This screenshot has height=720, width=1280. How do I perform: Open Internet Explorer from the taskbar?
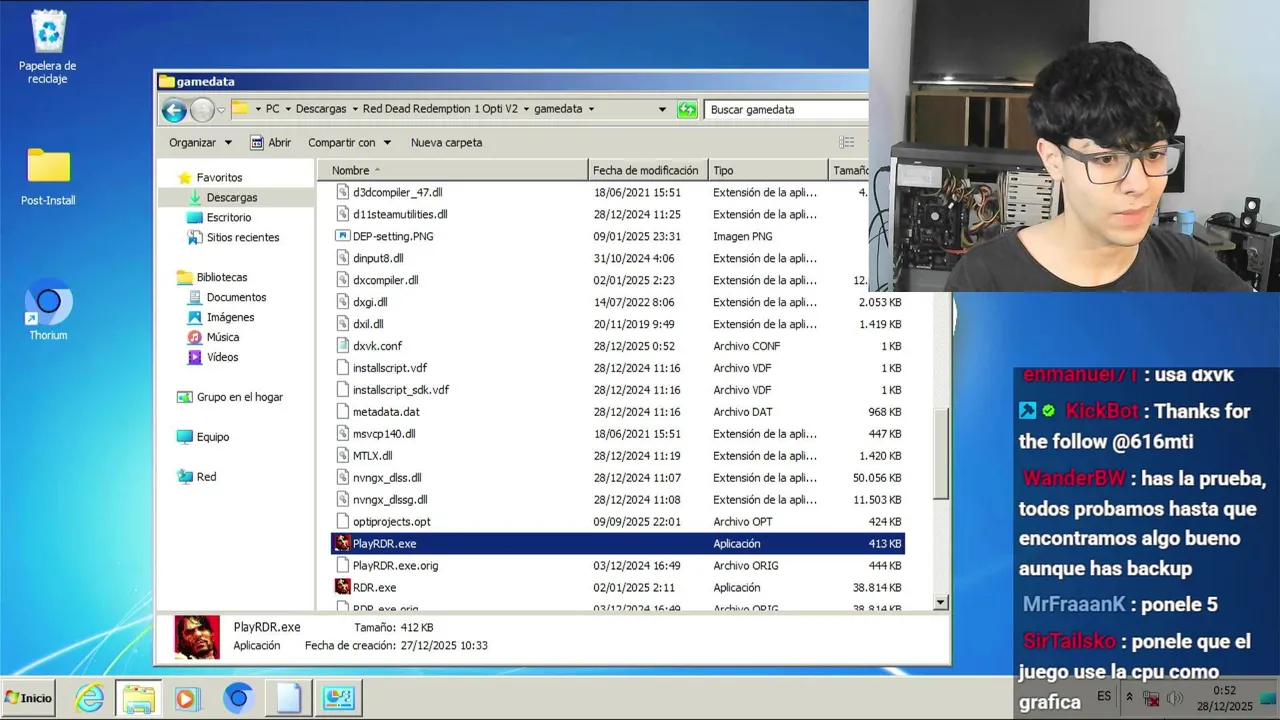pyautogui.click(x=90, y=698)
